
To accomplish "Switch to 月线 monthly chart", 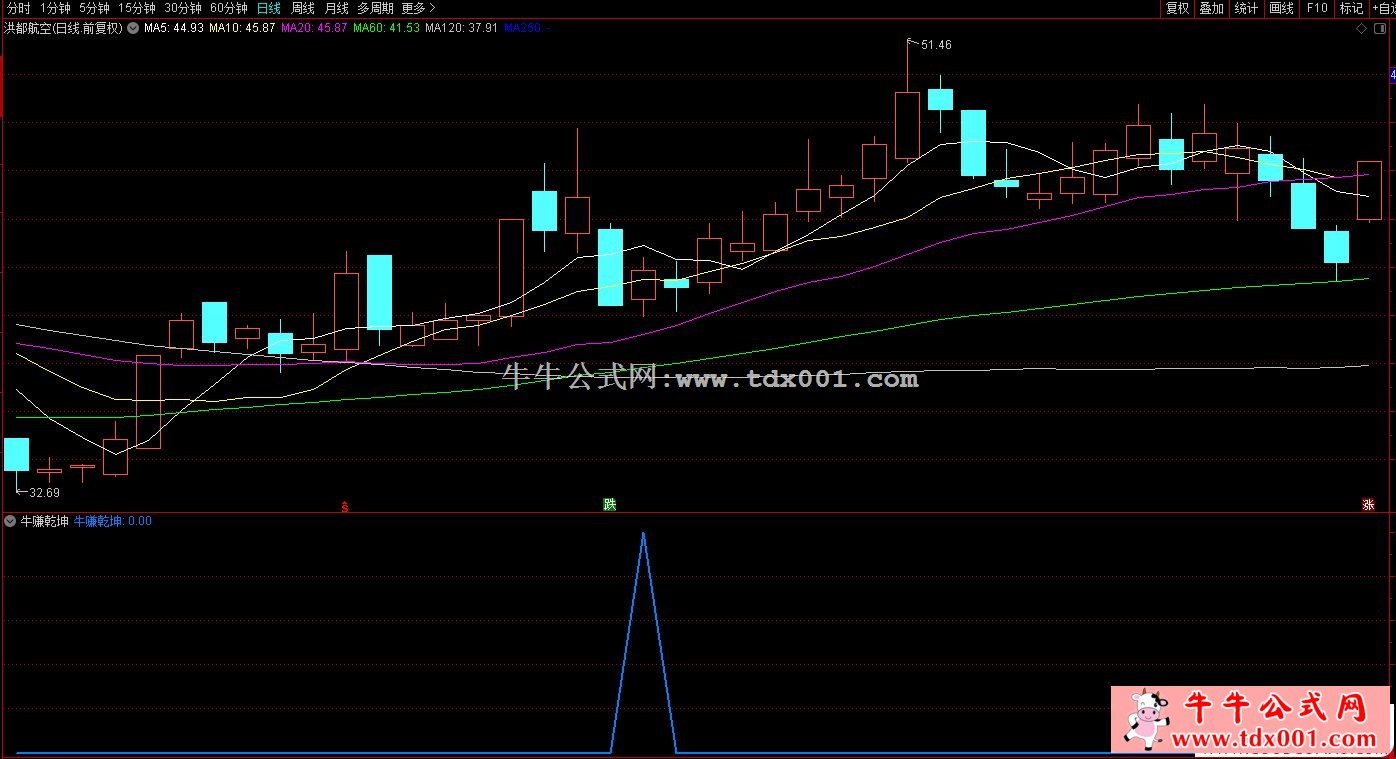I will [337, 8].
